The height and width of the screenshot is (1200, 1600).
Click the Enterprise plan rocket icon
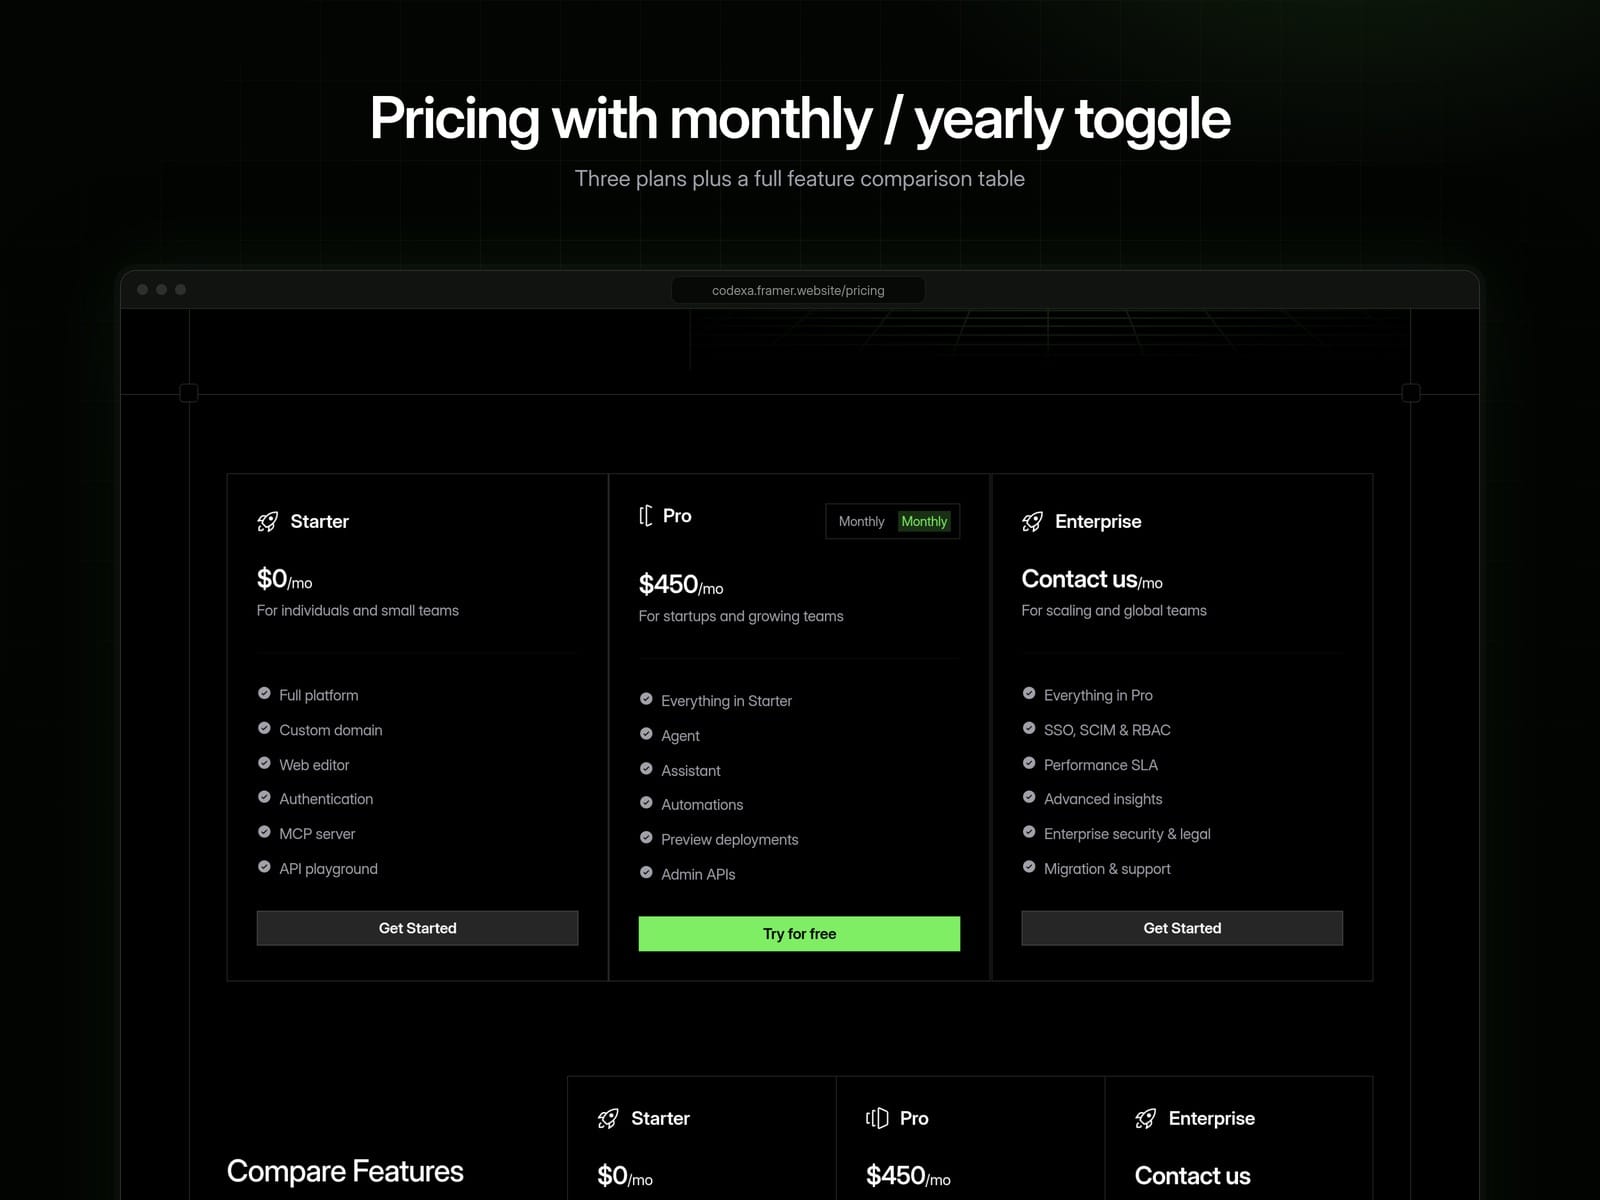1032,522
